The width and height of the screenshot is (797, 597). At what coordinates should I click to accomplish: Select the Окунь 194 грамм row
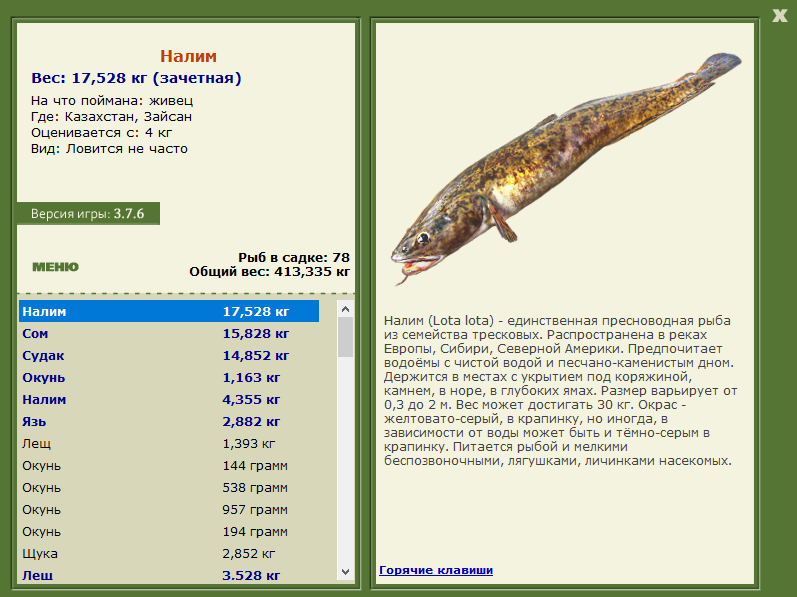169,531
